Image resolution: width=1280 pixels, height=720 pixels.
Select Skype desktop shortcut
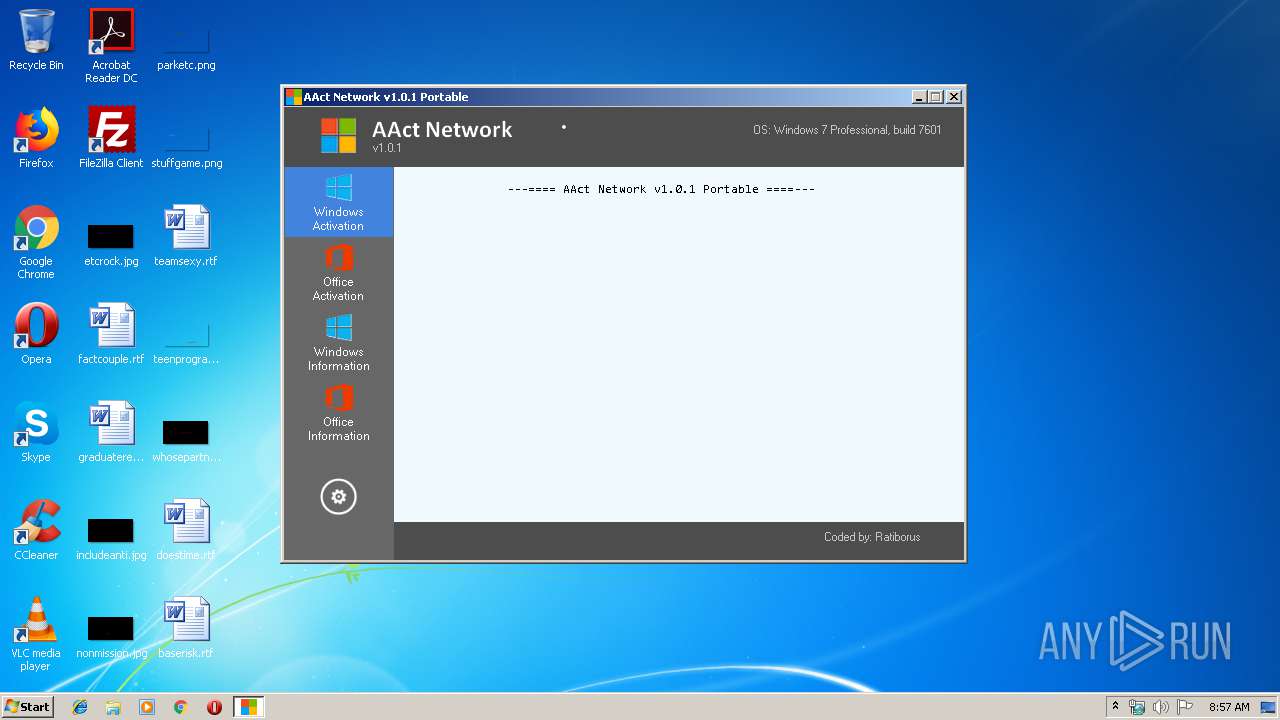pyautogui.click(x=36, y=432)
